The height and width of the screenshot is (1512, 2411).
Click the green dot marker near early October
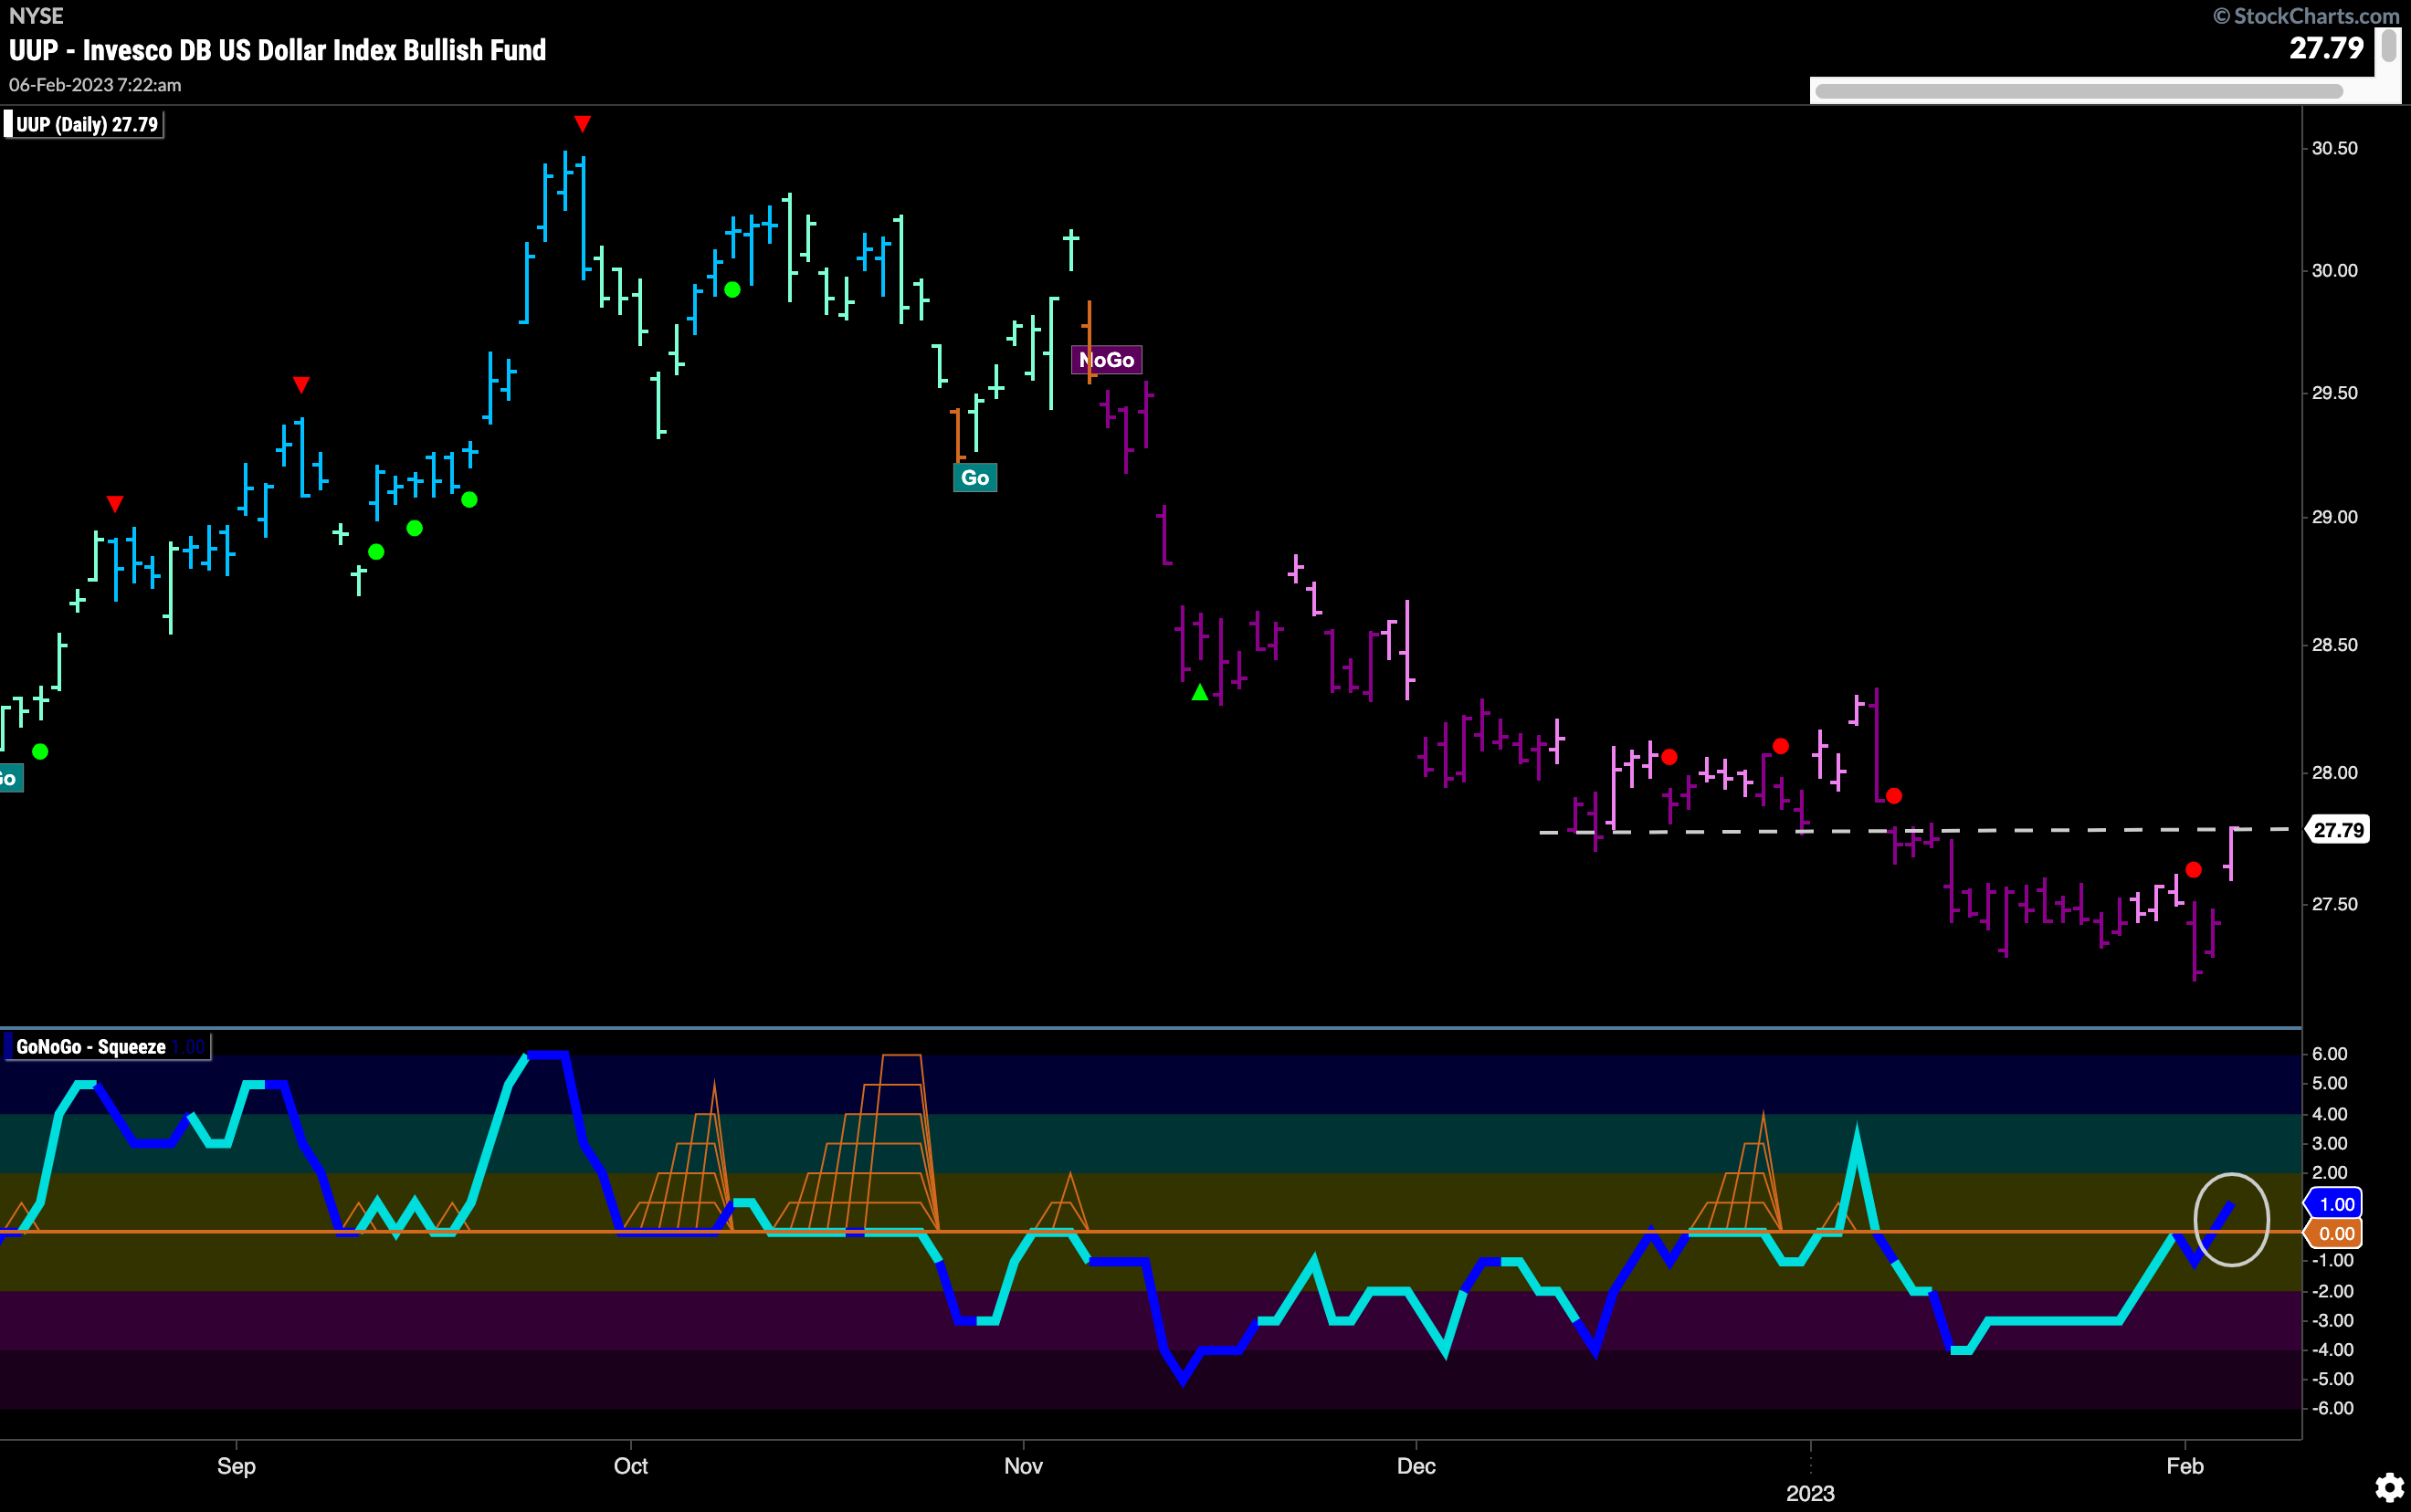732,290
